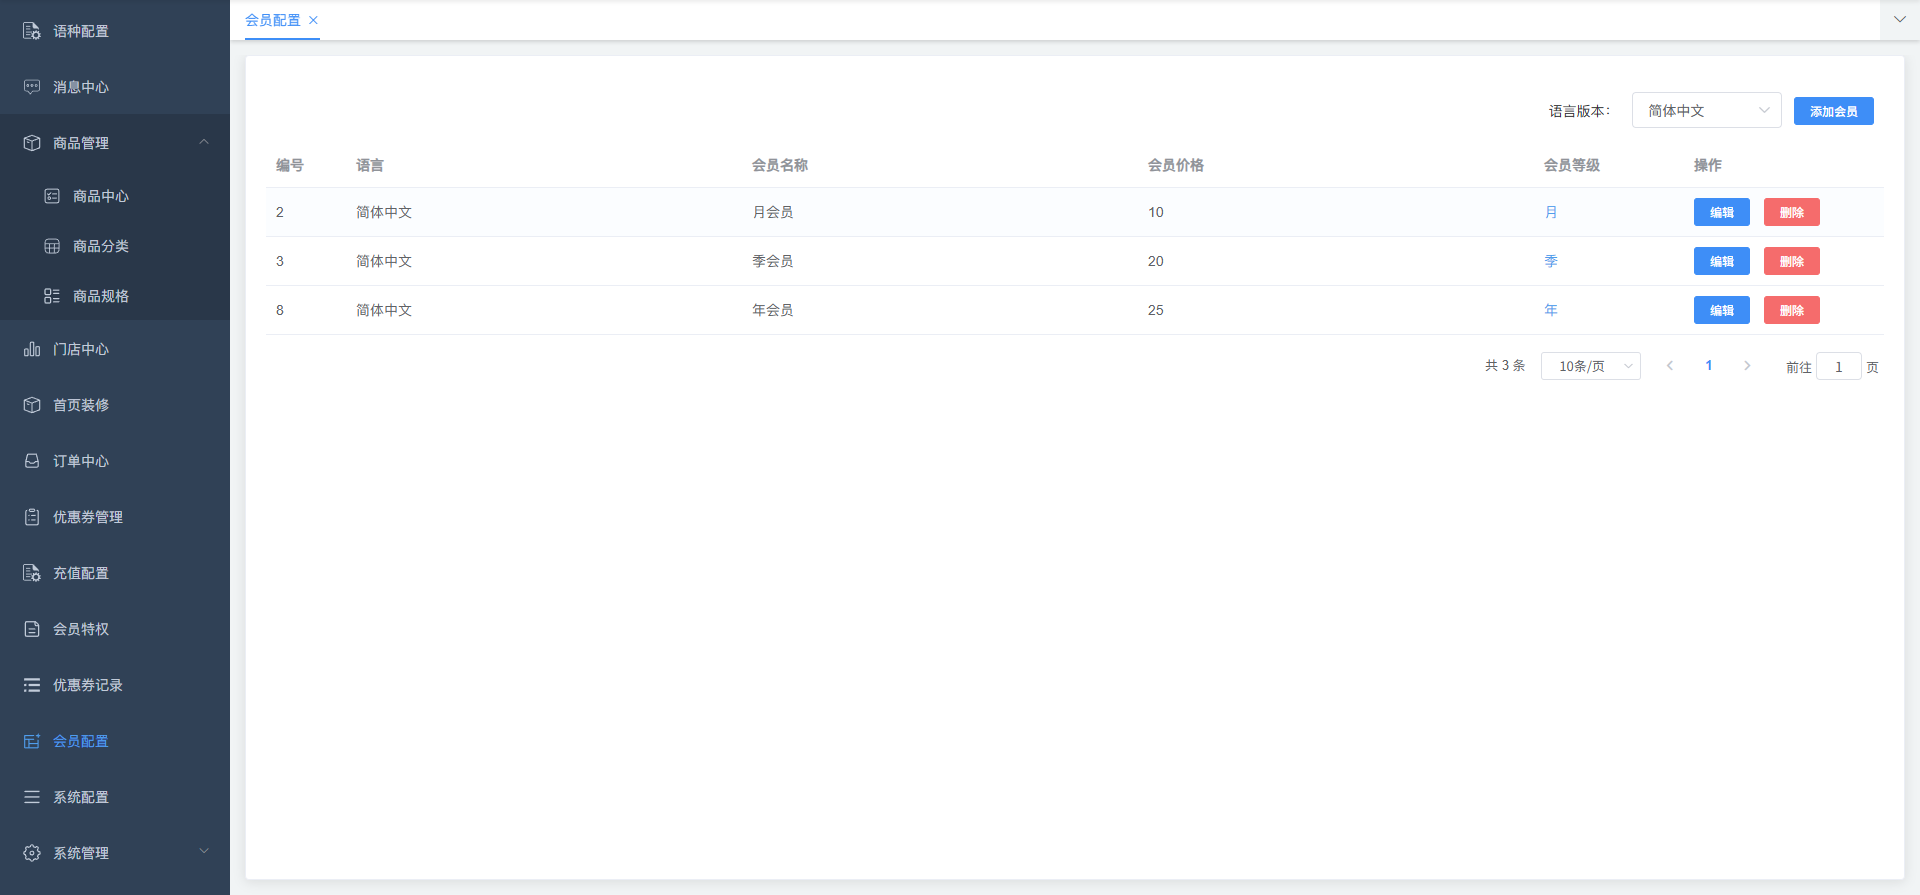
Task: Edit the 月会员 row
Action: [x=1721, y=212]
